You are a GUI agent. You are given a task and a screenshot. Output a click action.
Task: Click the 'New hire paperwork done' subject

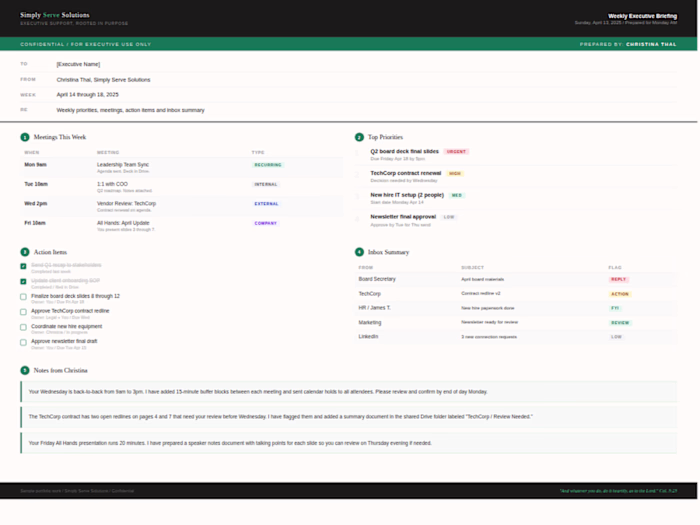(488, 308)
